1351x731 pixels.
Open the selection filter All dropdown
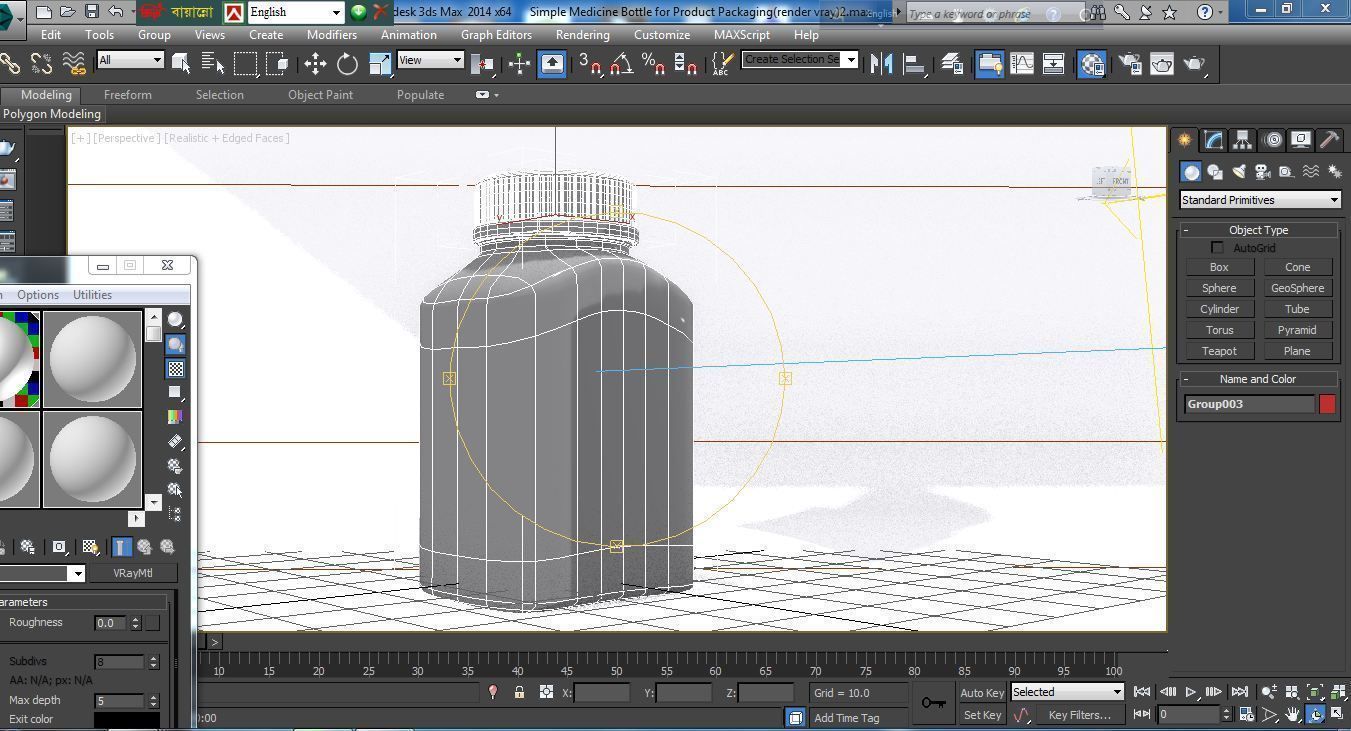click(130, 60)
